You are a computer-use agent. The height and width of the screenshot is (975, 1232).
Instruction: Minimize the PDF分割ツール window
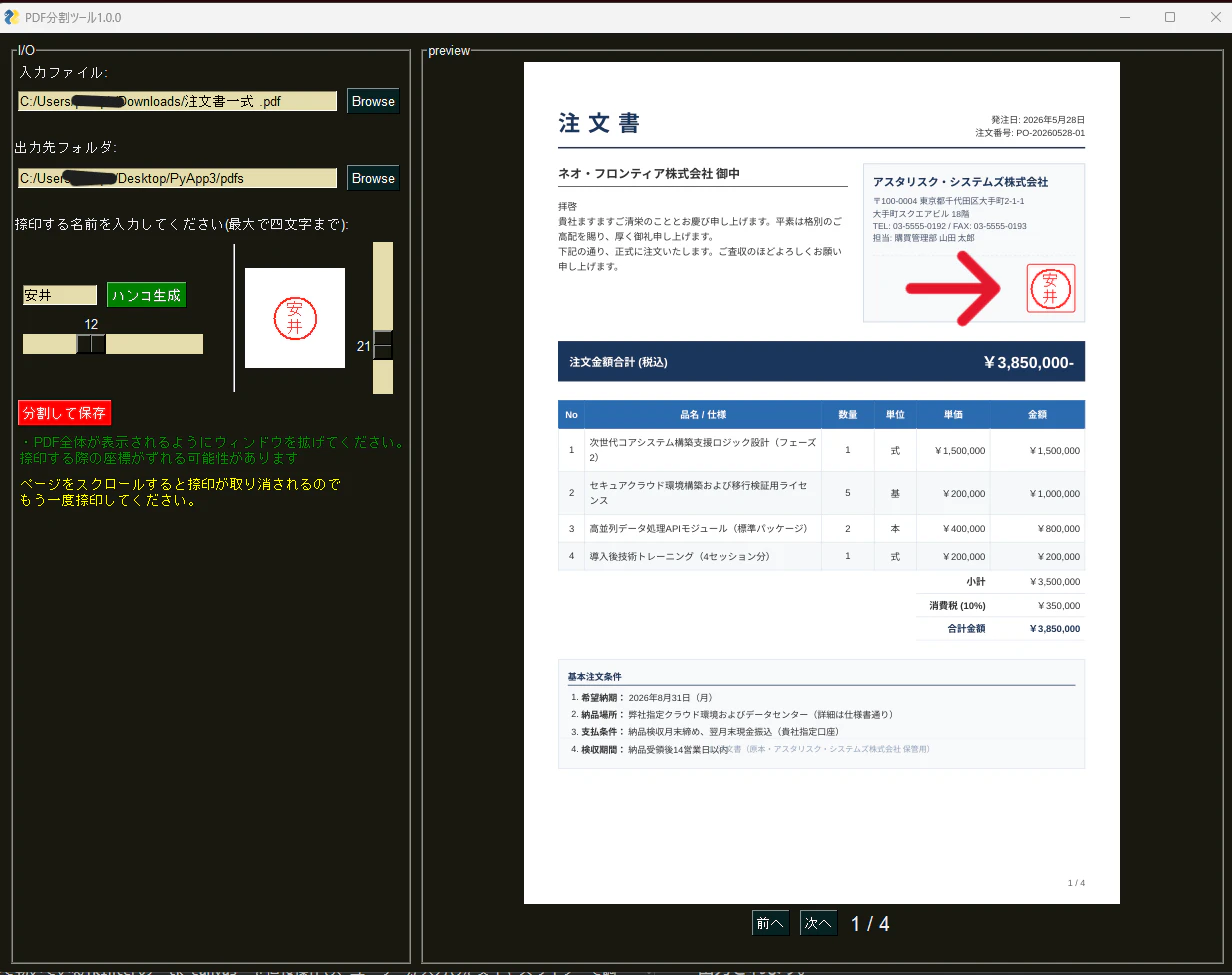coord(1125,17)
